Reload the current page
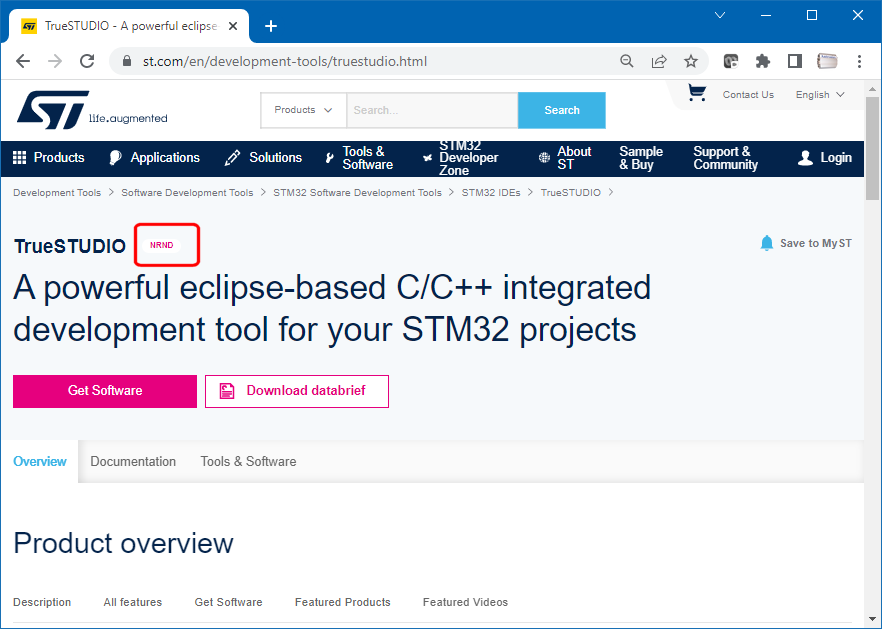Image resolution: width=882 pixels, height=629 pixels. [87, 61]
